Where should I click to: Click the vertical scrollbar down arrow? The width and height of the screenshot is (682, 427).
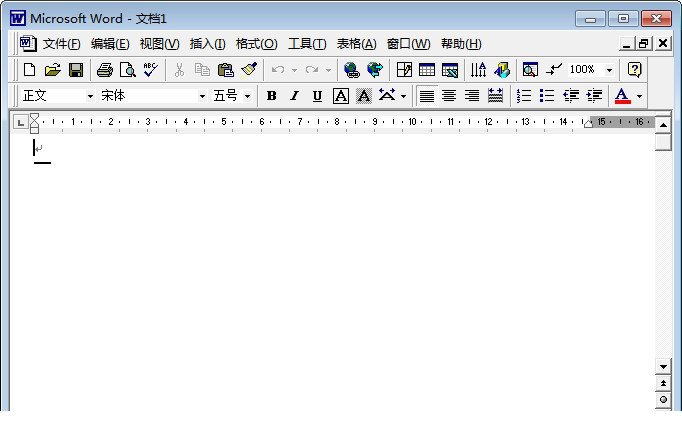(x=663, y=367)
